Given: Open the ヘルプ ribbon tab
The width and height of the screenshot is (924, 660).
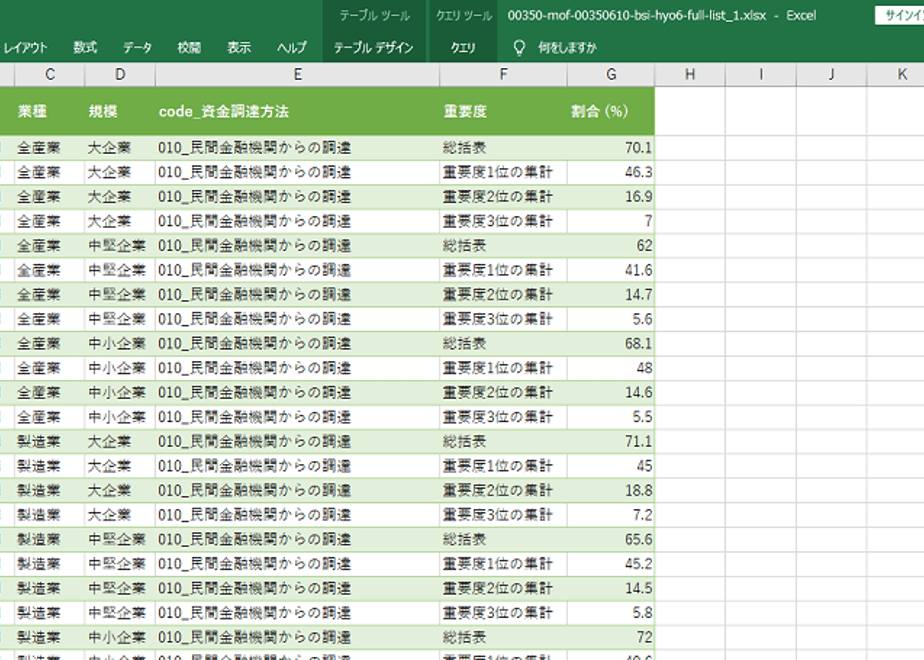Looking at the screenshot, I should [x=292, y=48].
